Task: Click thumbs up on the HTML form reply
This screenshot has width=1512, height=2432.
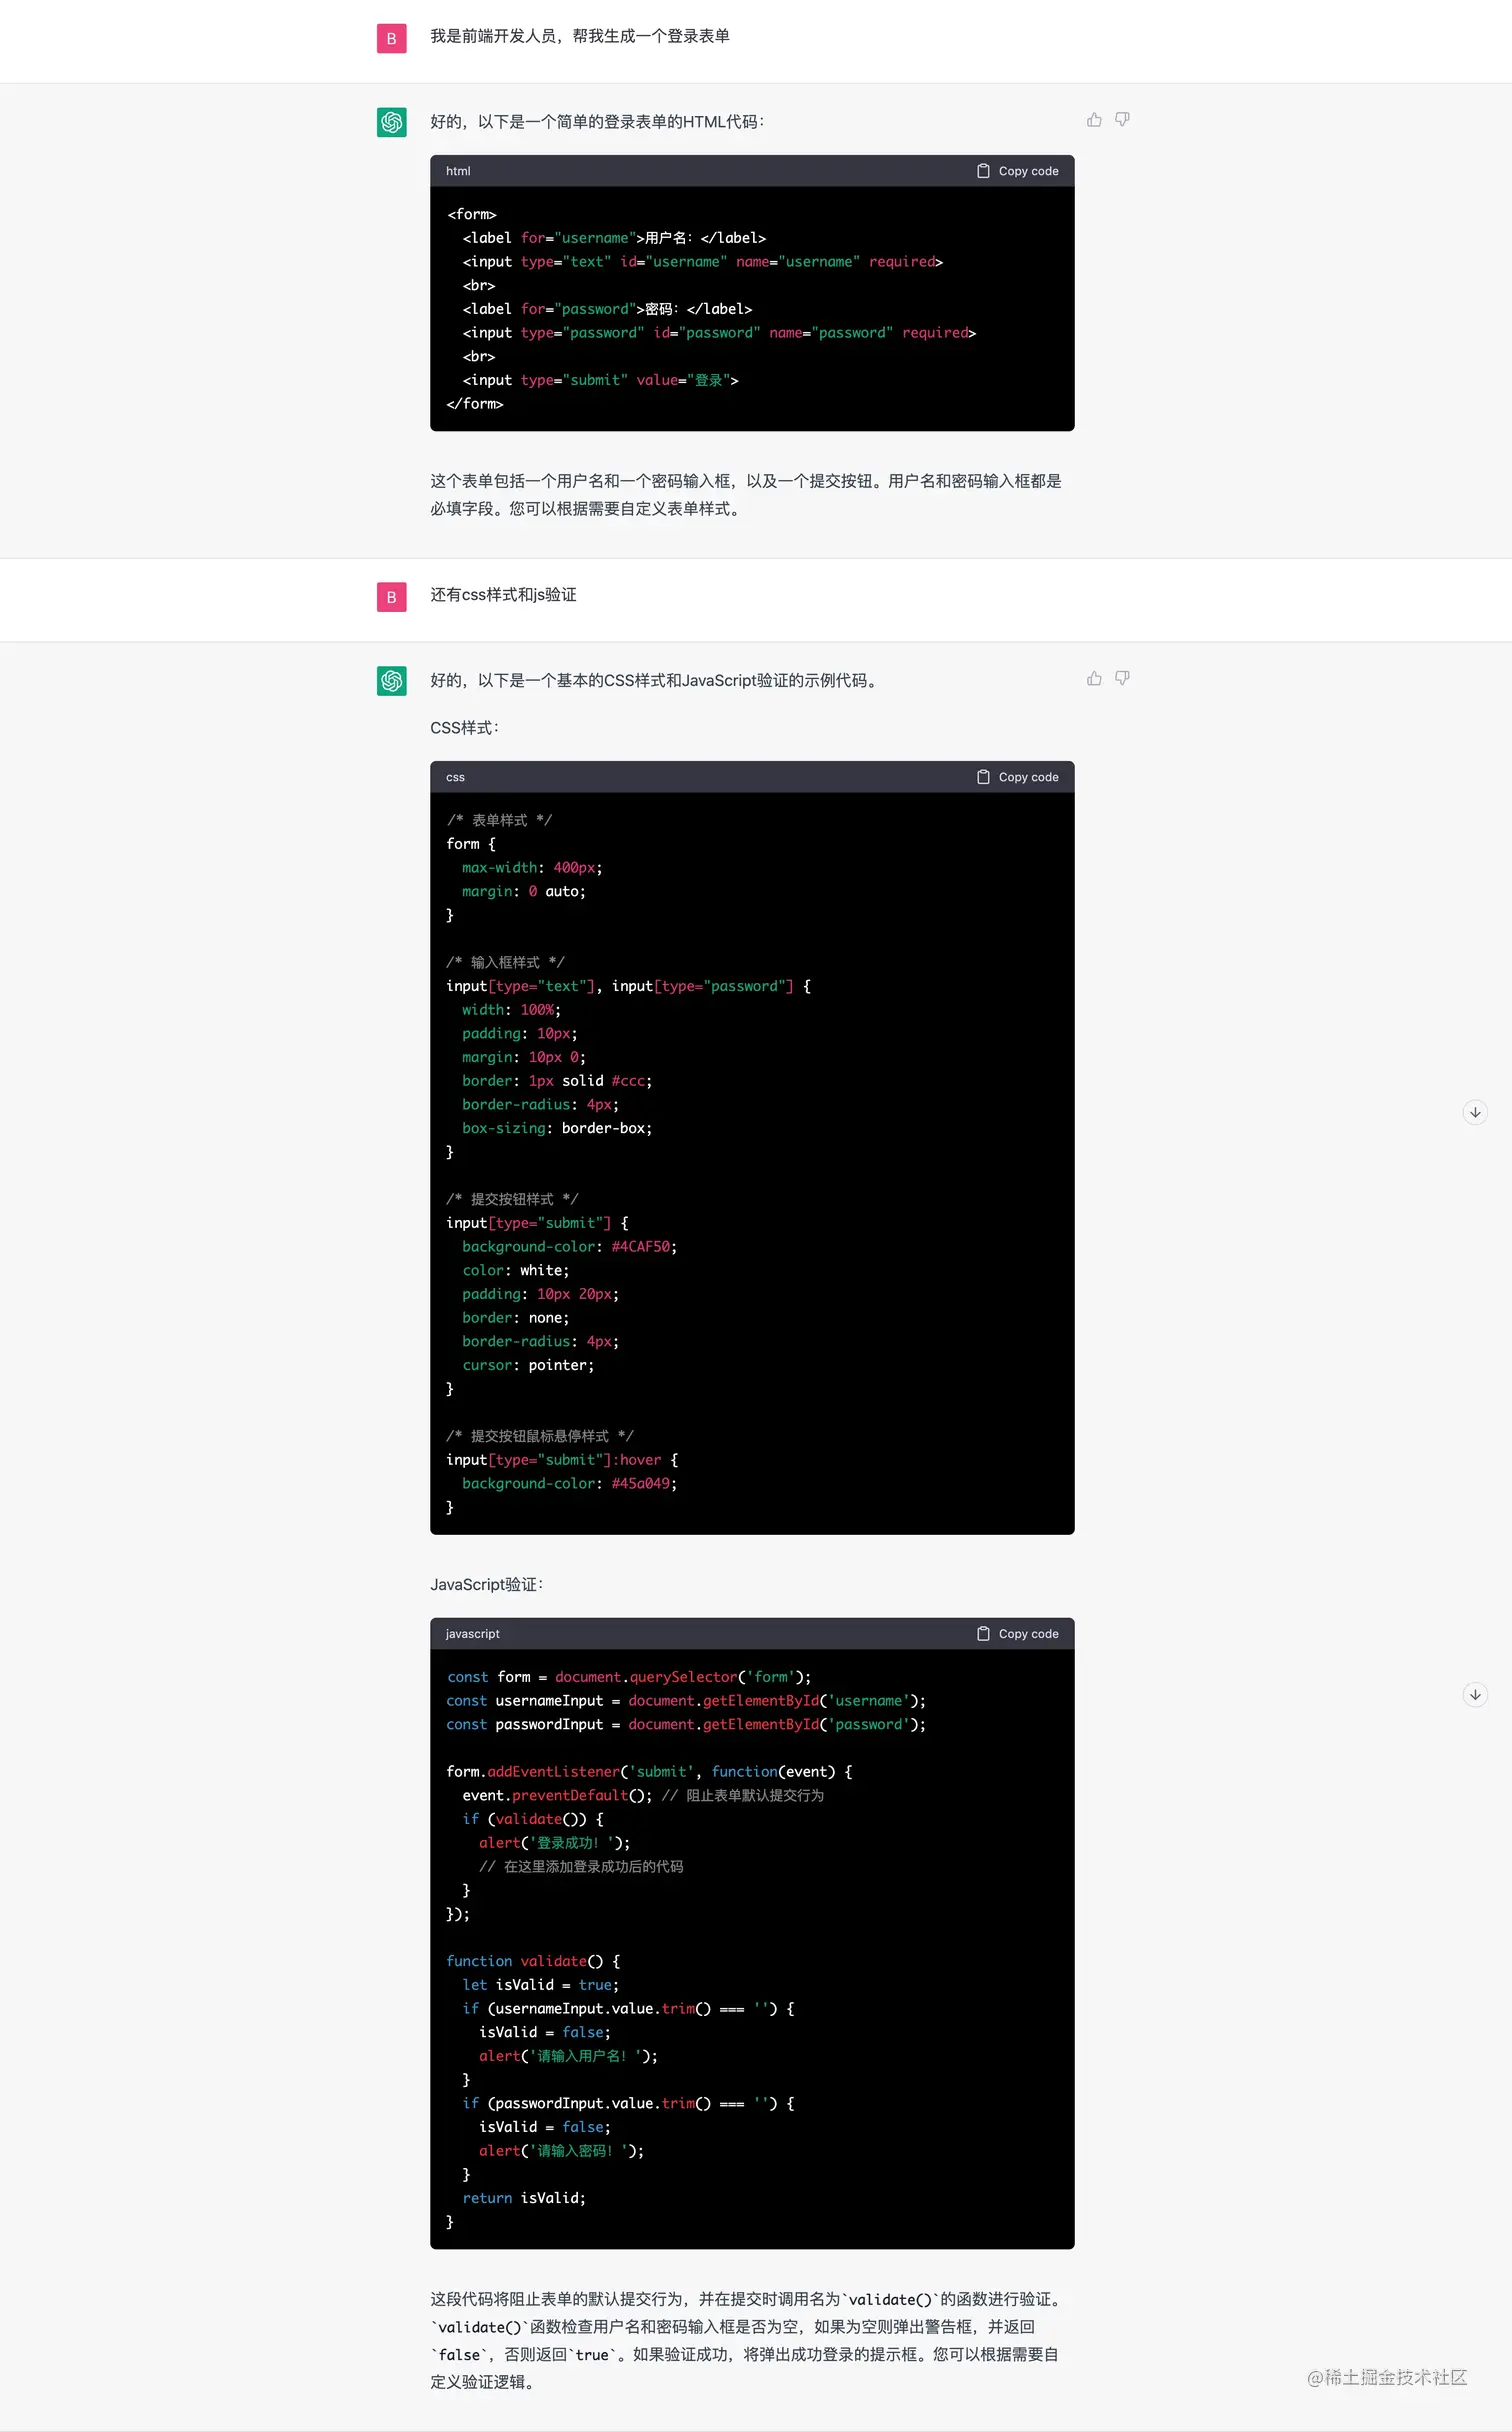Action: pos(1094,120)
